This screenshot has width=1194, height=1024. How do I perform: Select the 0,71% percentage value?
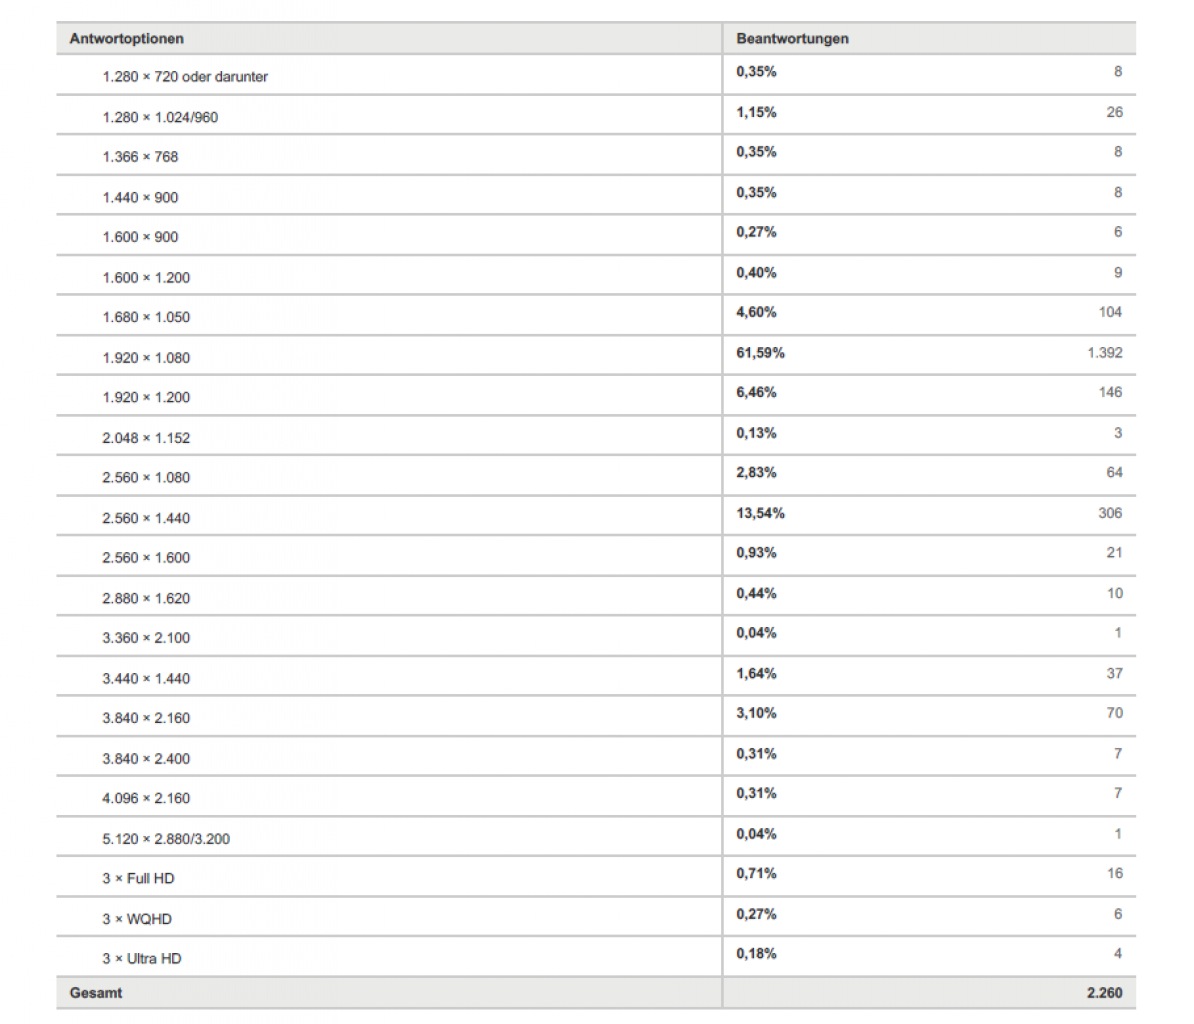[756, 873]
